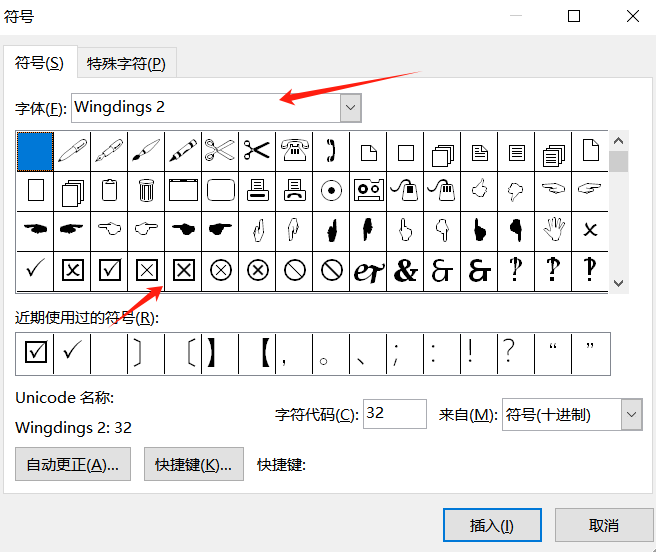Choose the ideographic period 。 in recent symbols

coord(331,354)
